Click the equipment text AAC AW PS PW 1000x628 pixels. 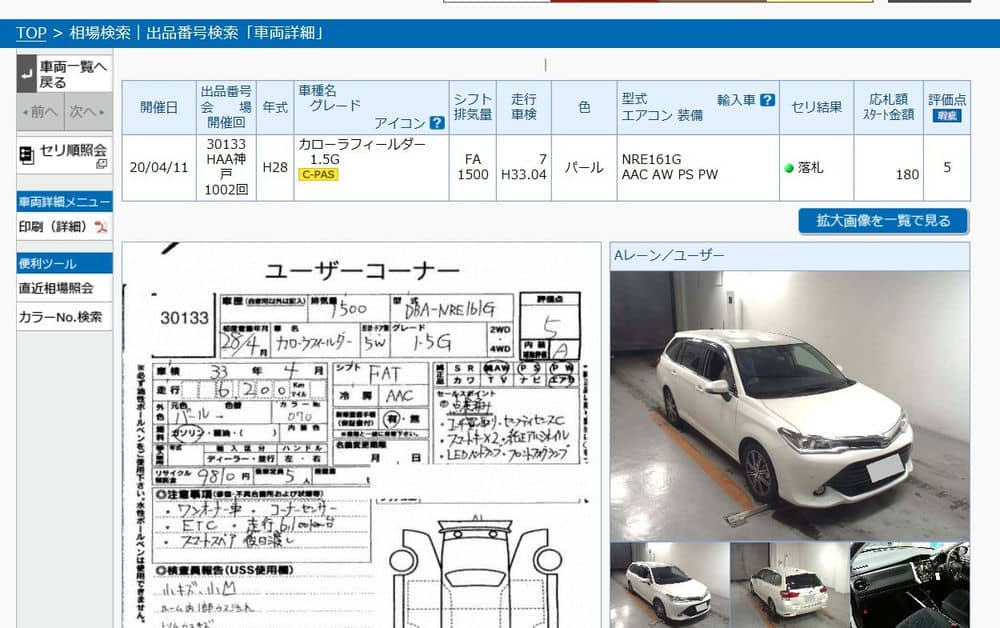tap(670, 175)
